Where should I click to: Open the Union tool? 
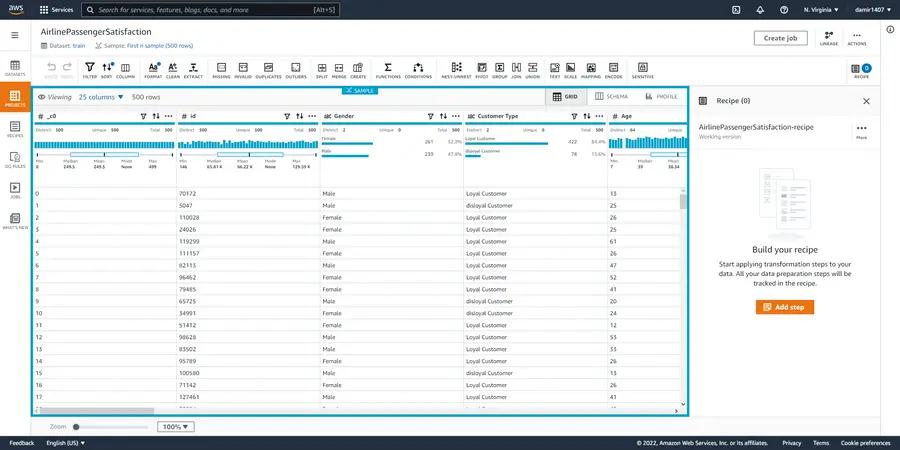point(533,70)
